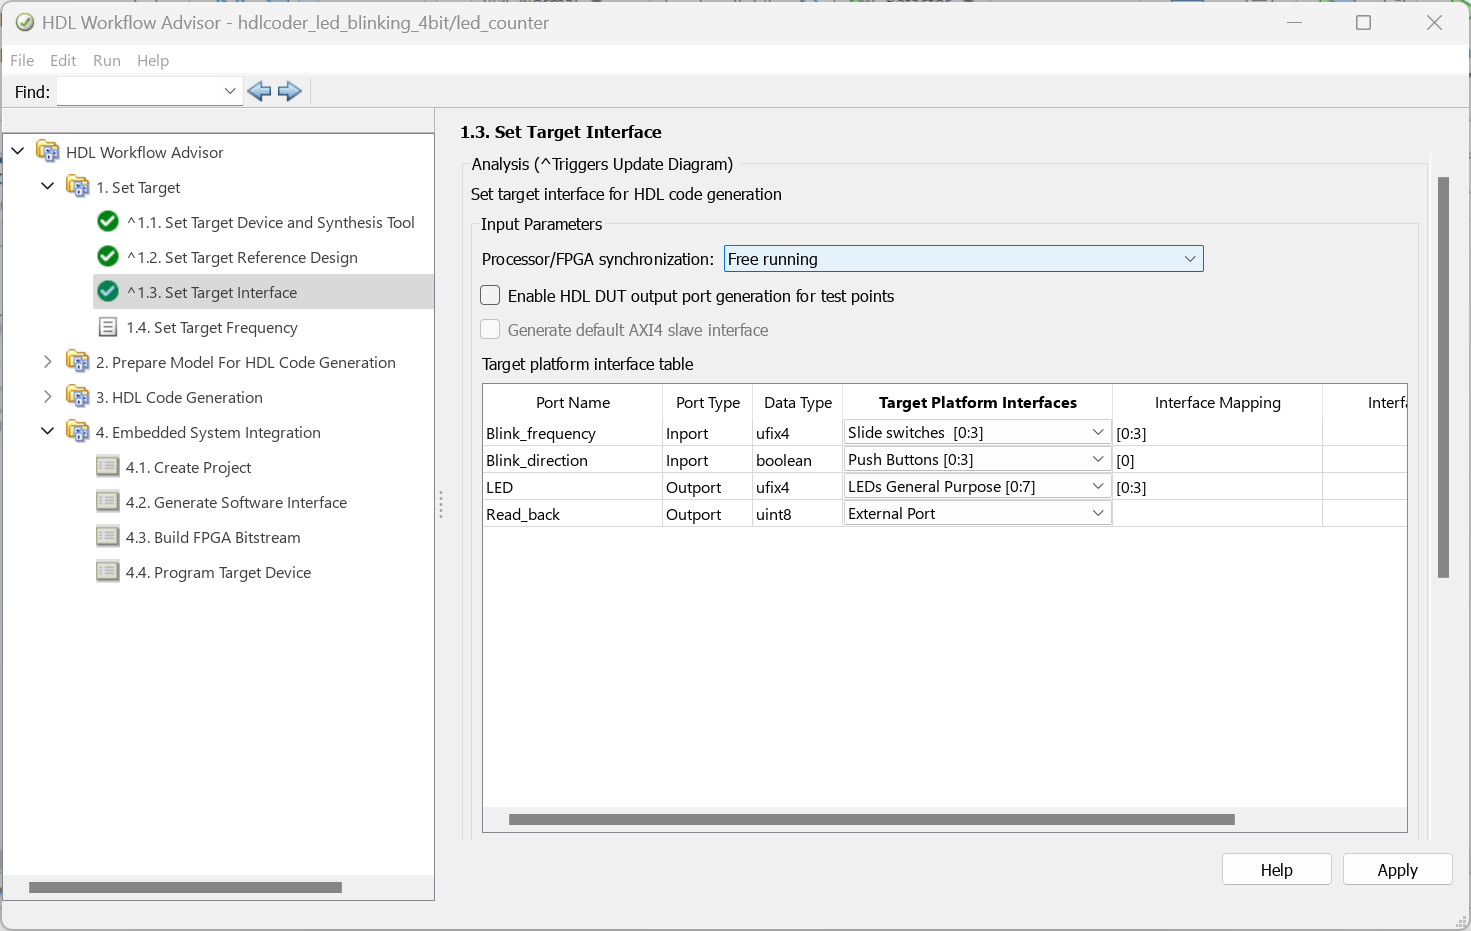Image resolution: width=1471 pixels, height=931 pixels.
Task: Click the interface table horizontal scrollbar
Action: point(871,820)
